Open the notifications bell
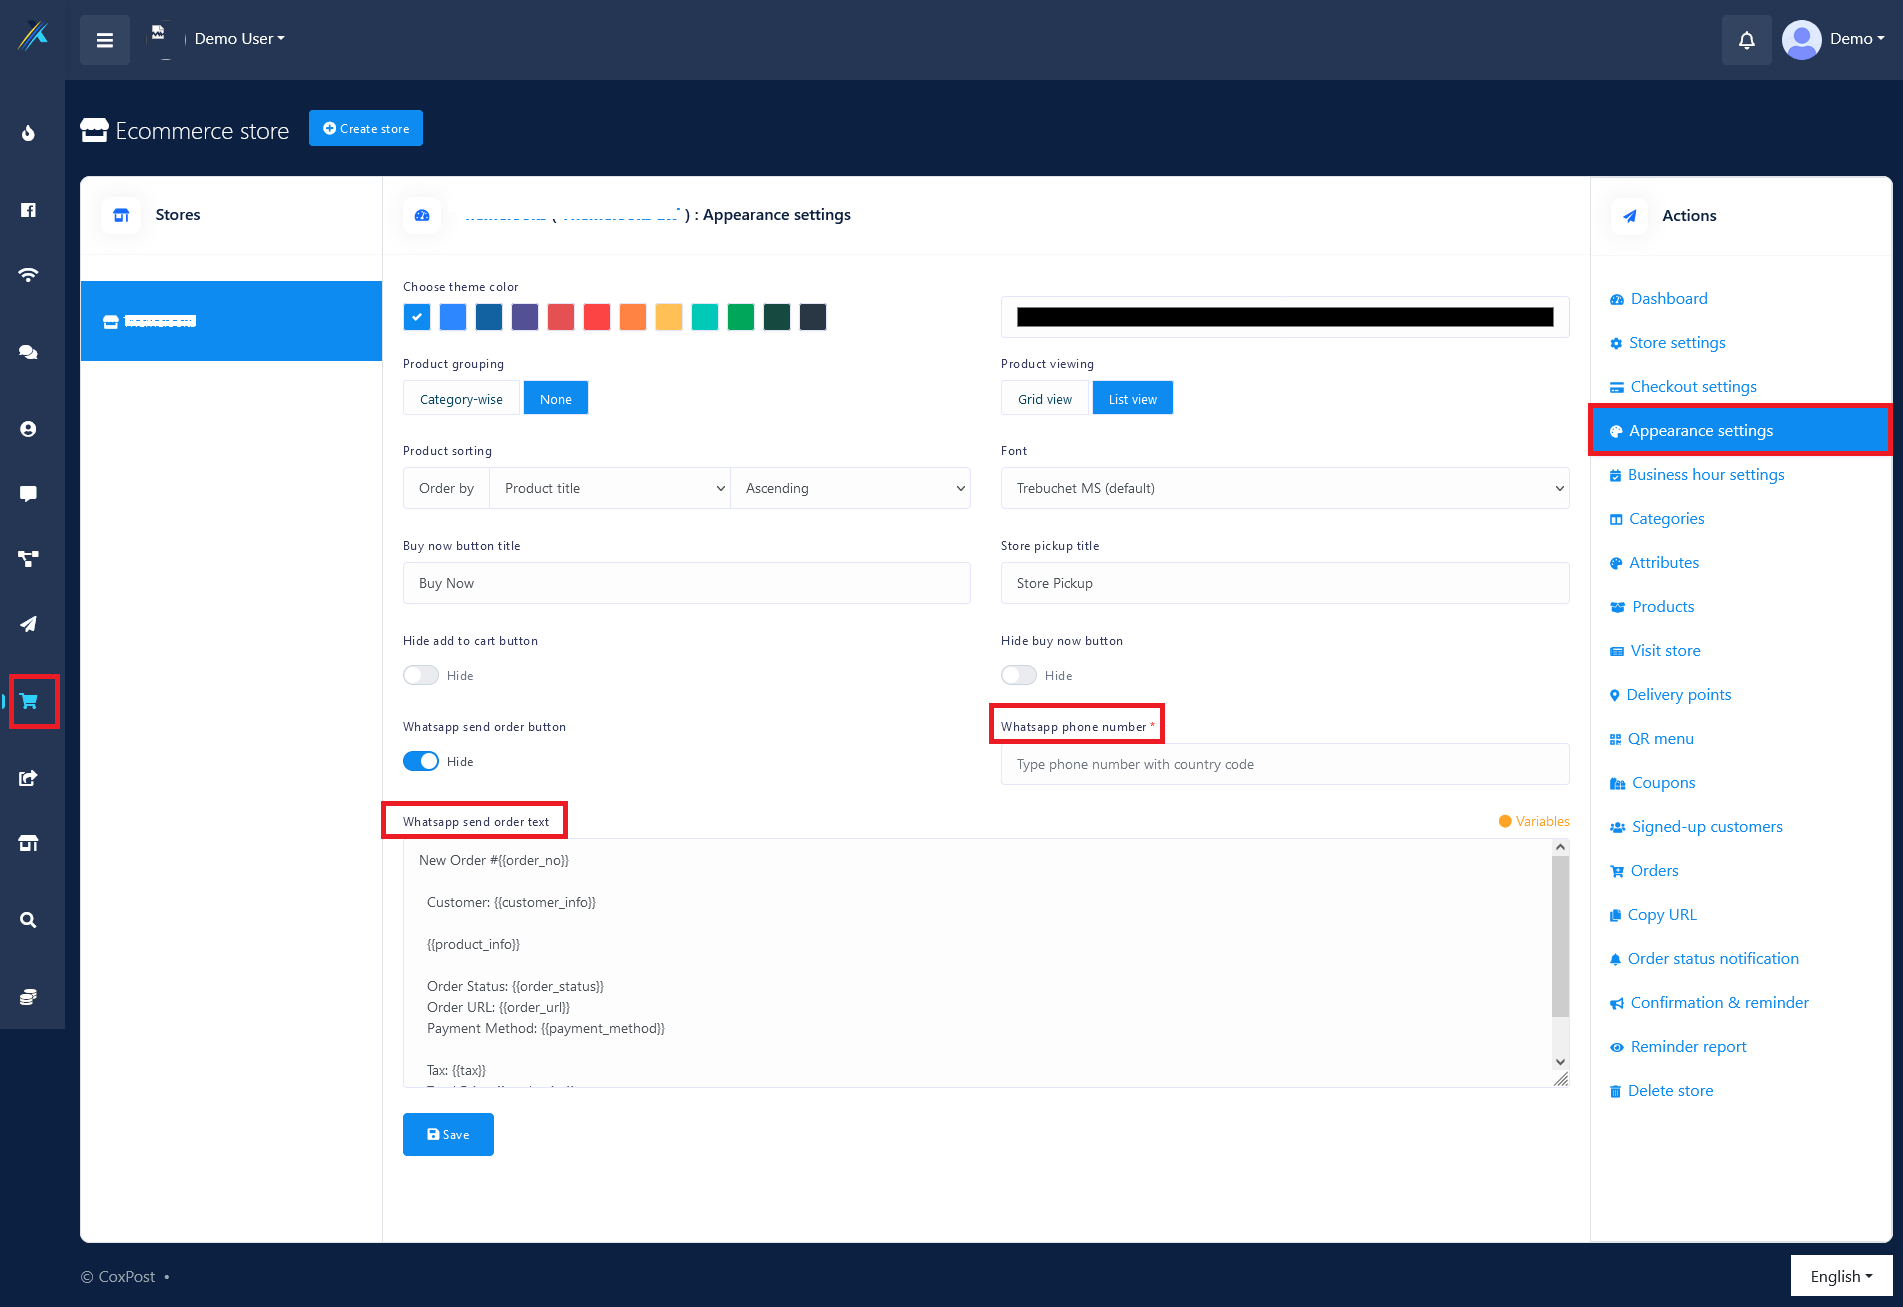 pyautogui.click(x=1746, y=40)
